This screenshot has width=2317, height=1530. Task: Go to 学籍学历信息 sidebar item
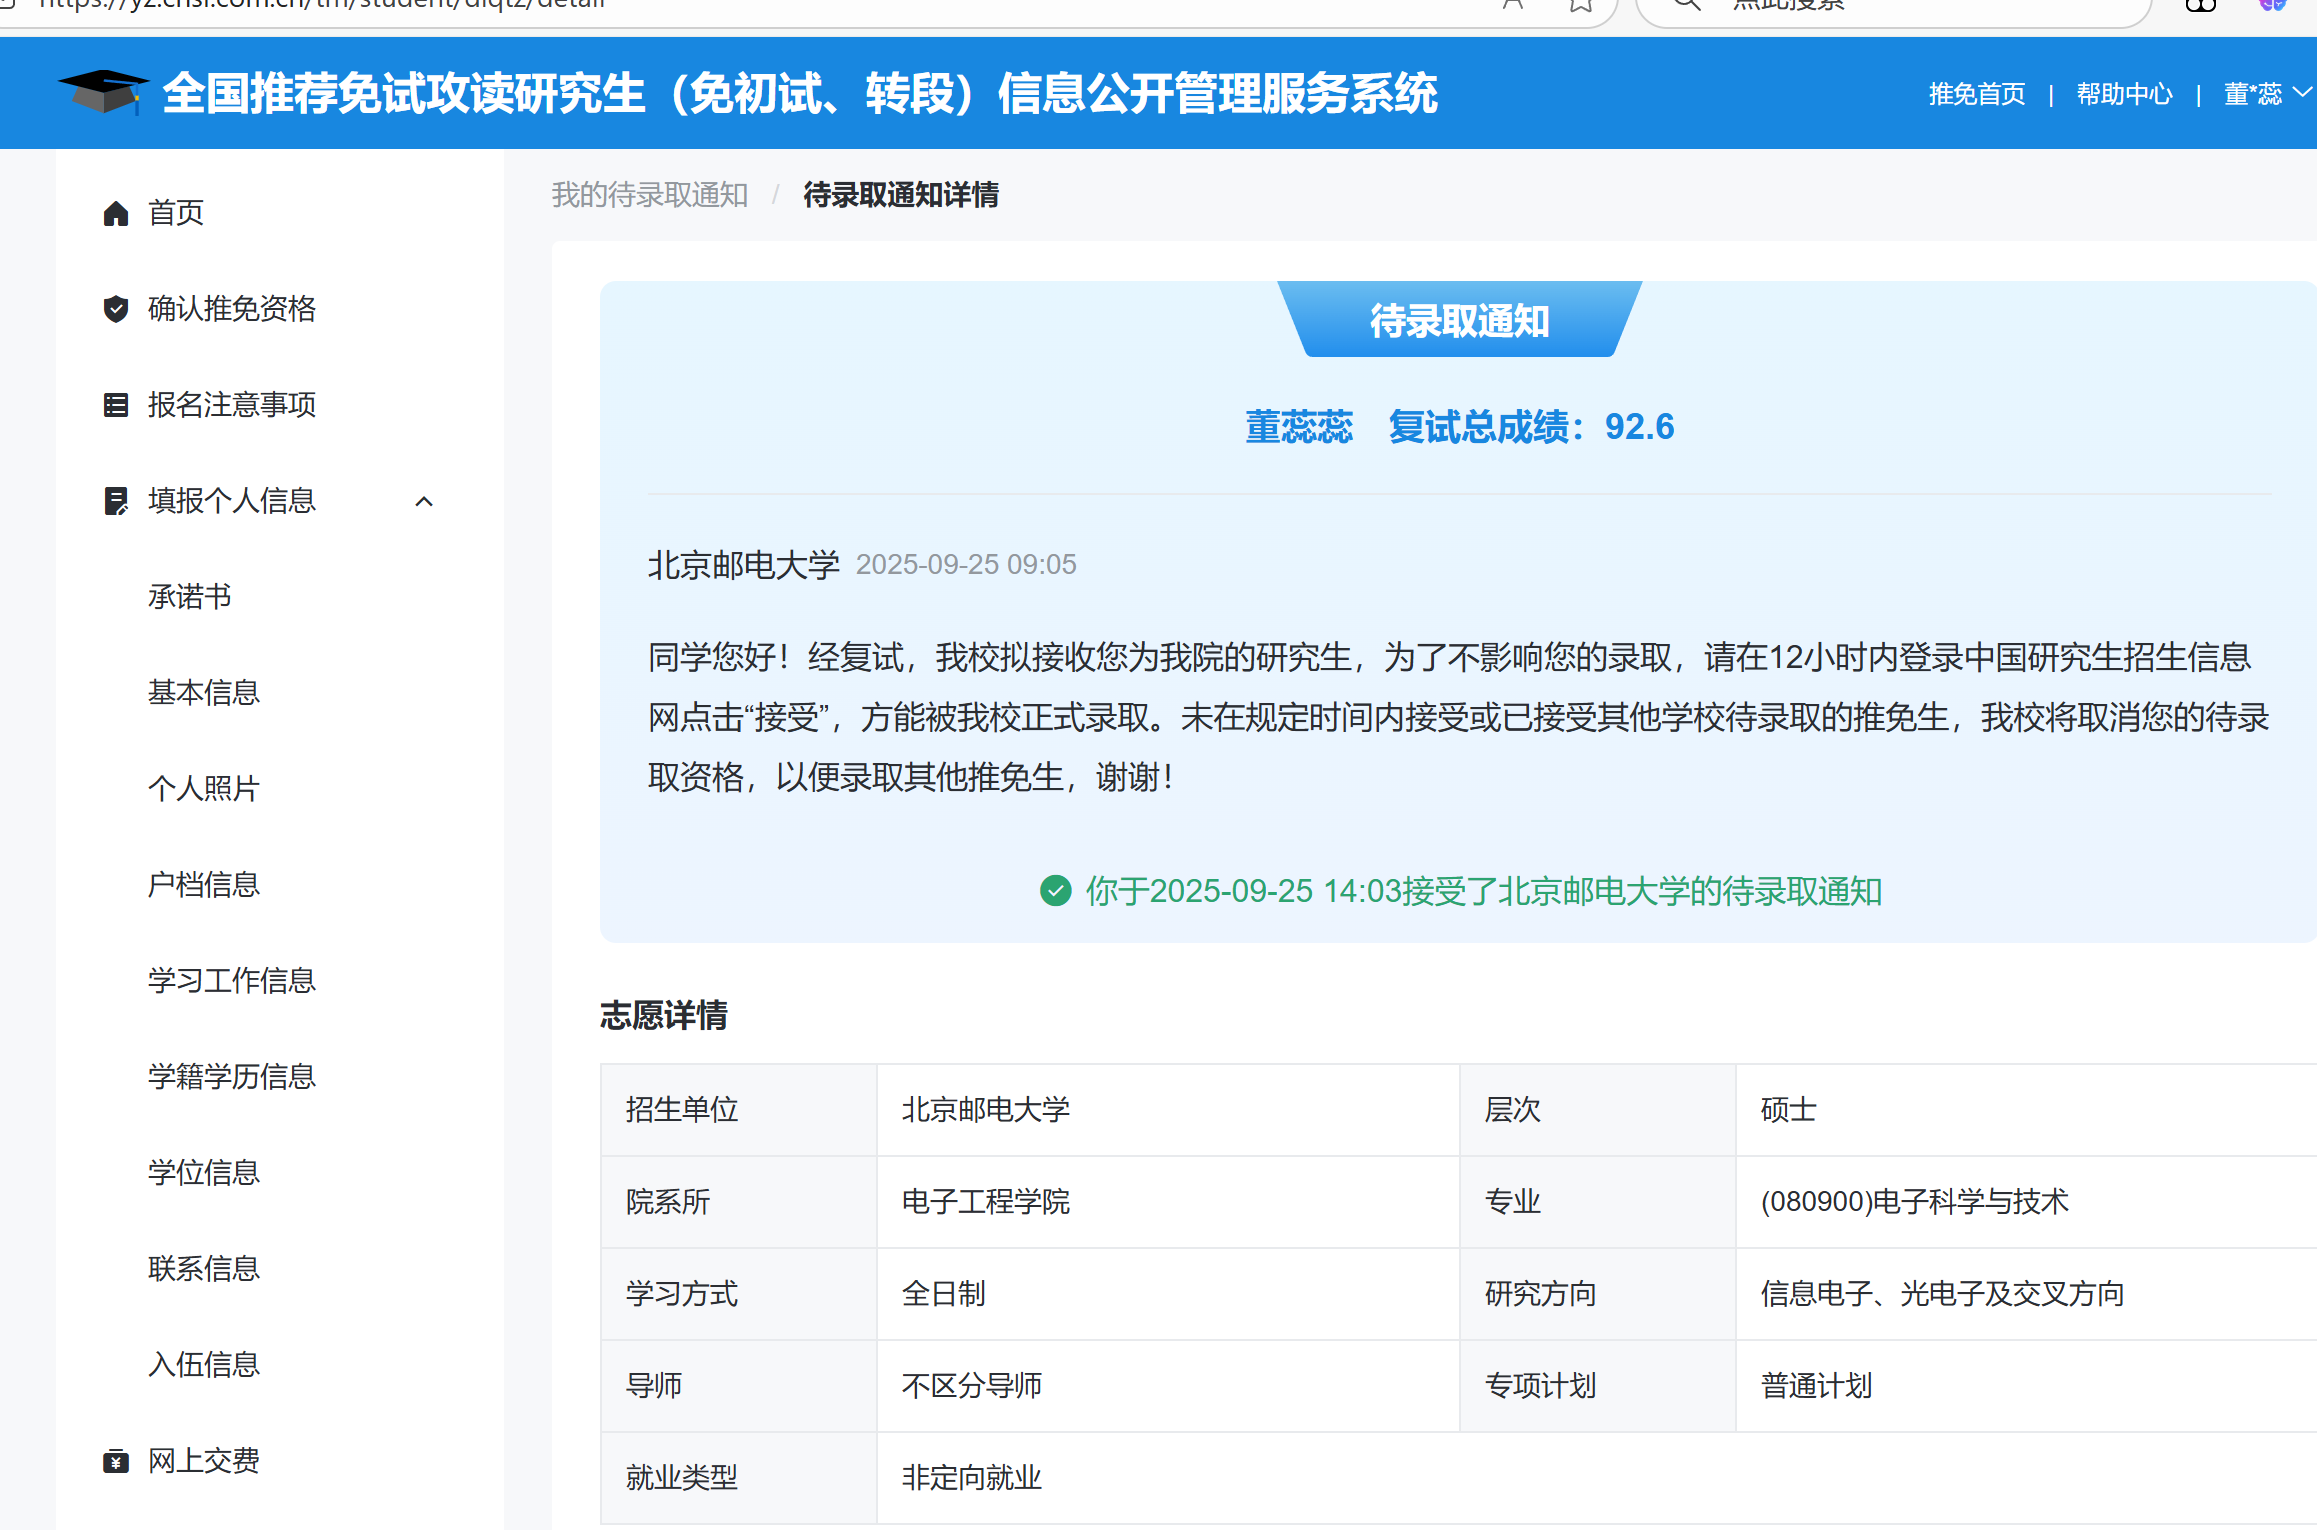pos(231,1077)
